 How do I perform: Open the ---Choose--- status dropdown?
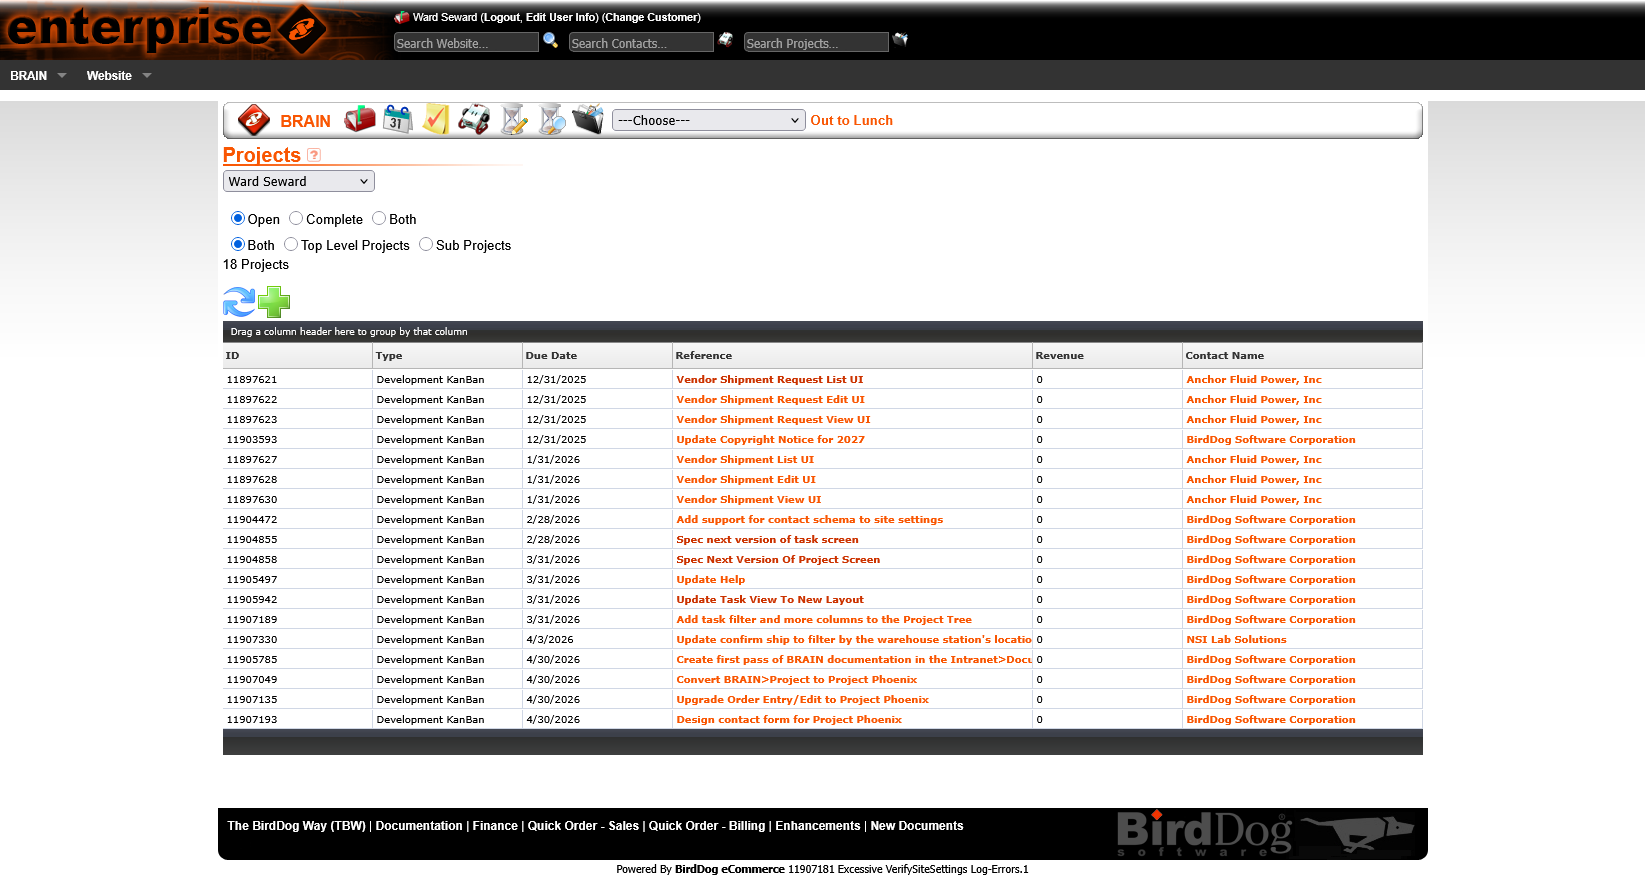click(708, 121)
